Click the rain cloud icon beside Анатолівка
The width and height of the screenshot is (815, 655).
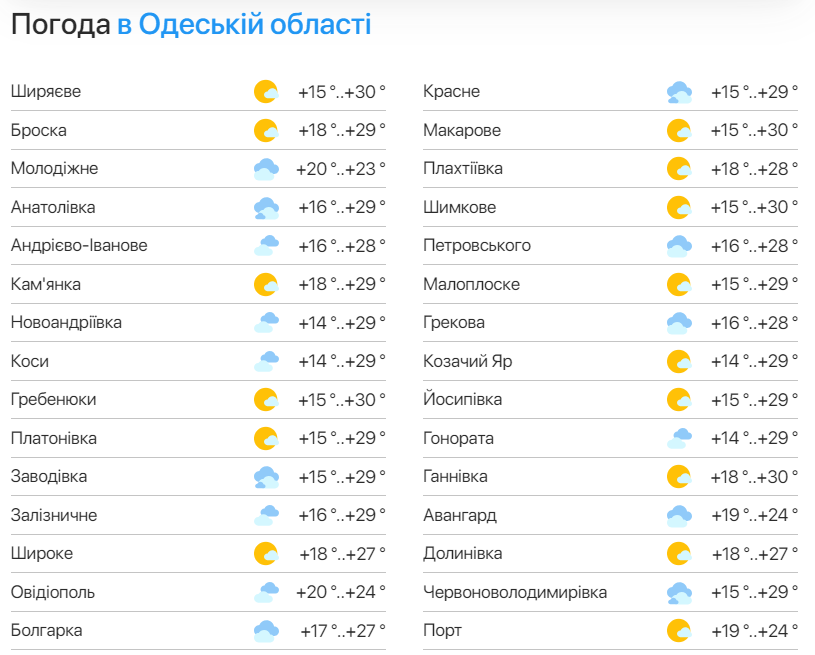point(265,208)
